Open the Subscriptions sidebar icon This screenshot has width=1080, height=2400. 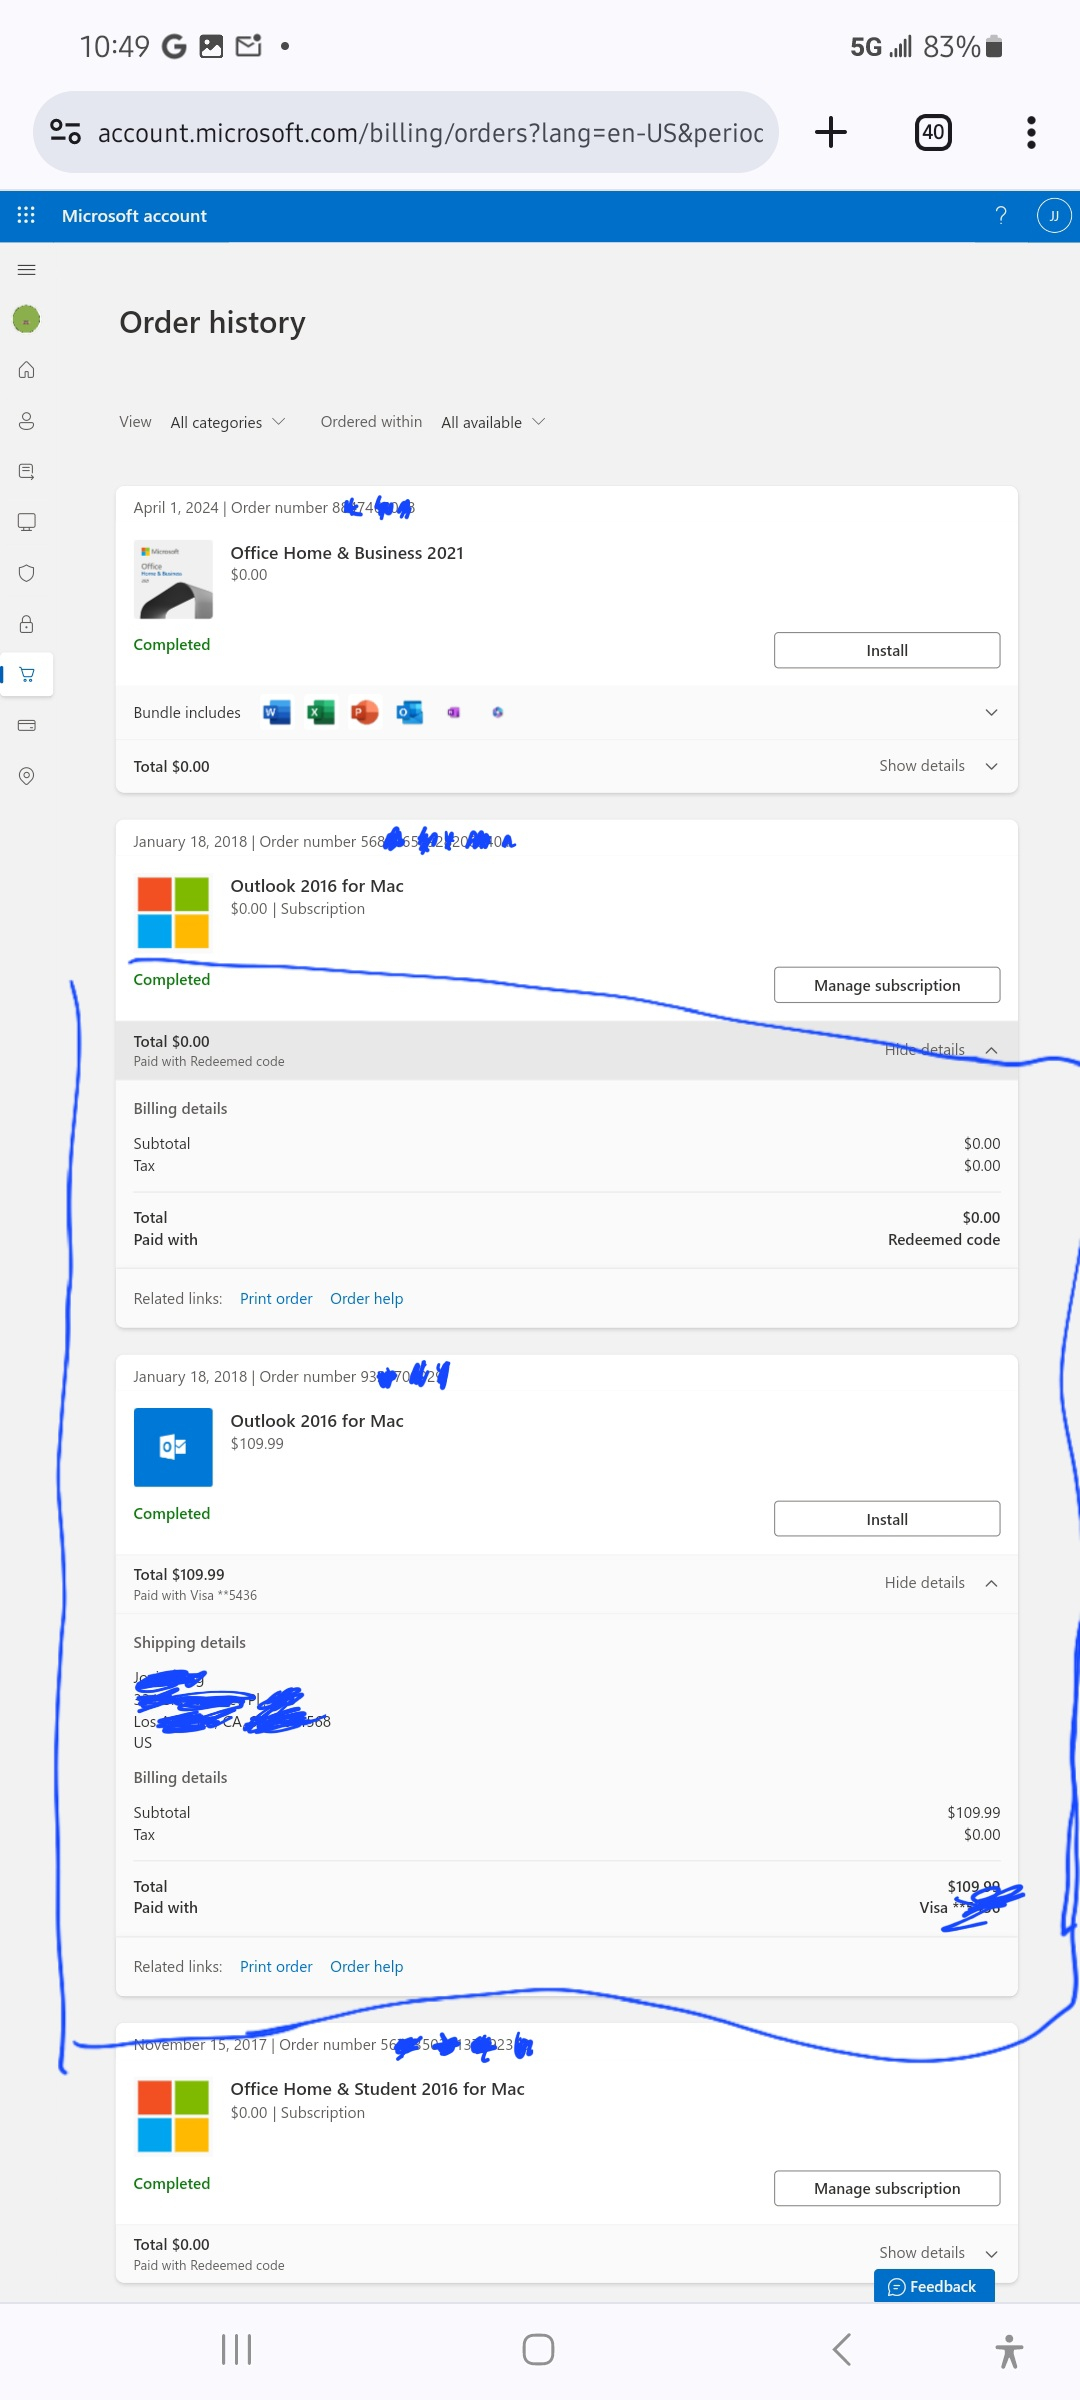pyautogui.click(x=27, y=471)
